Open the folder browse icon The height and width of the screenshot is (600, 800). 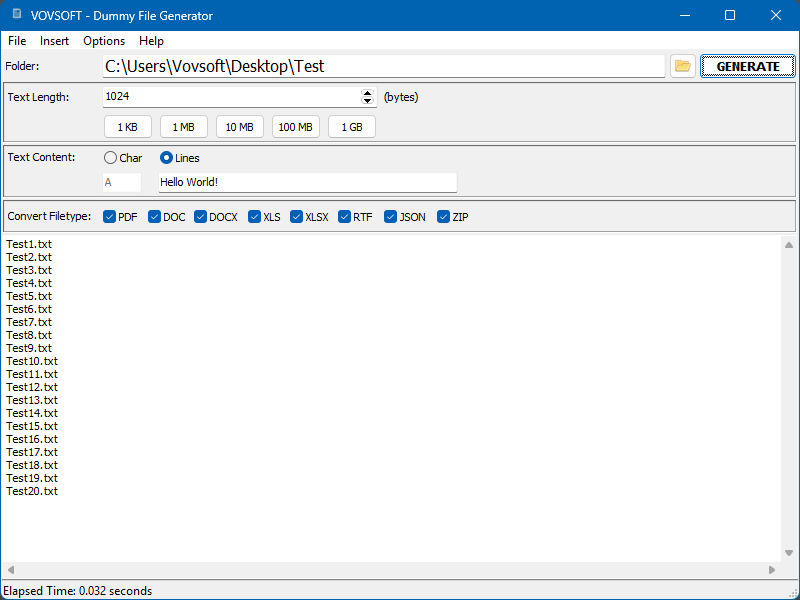tap(682, 65)
